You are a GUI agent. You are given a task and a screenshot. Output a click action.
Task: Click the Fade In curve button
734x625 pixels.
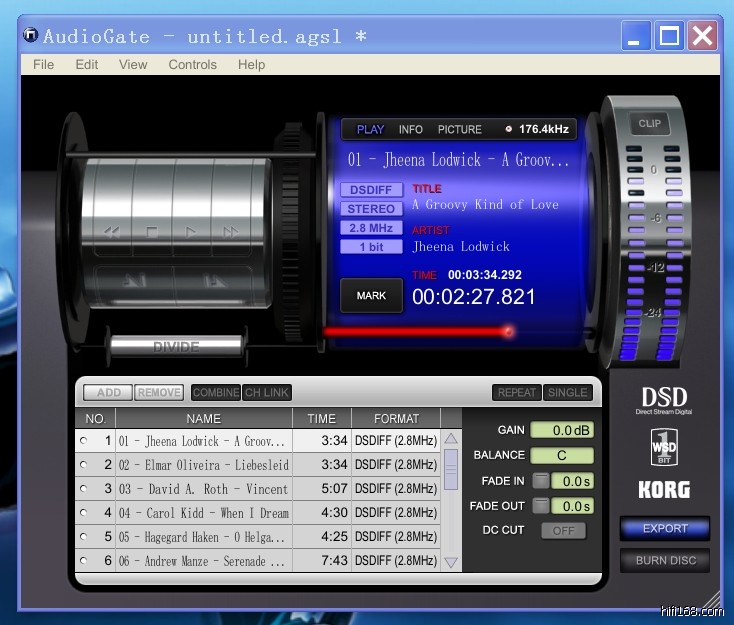pos(540,482)
